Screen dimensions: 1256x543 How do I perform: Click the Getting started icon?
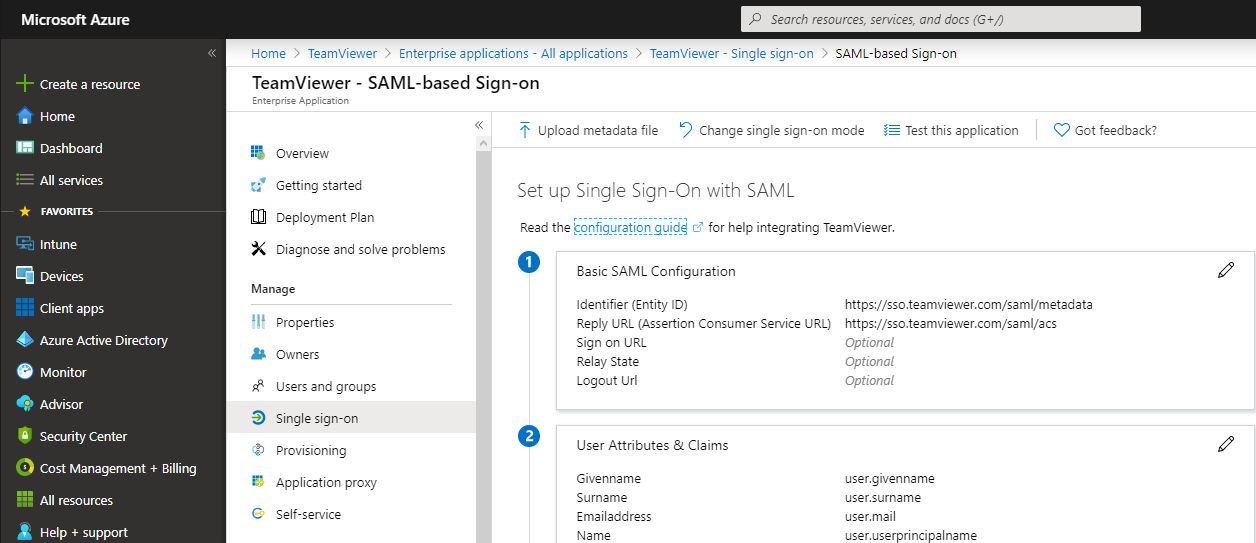tap(258, 185)
